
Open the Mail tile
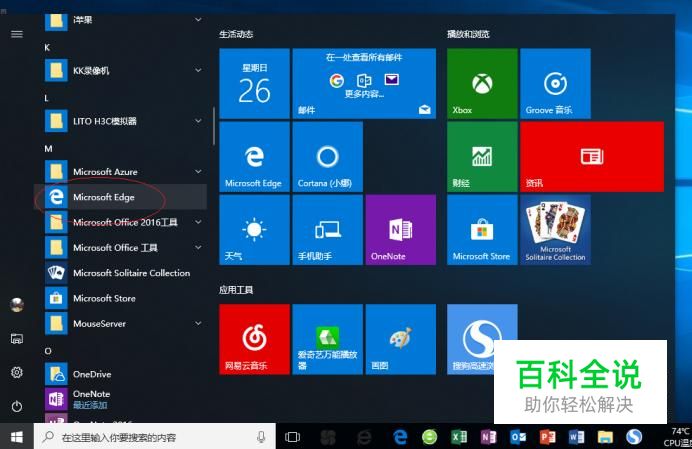point(364,83)
